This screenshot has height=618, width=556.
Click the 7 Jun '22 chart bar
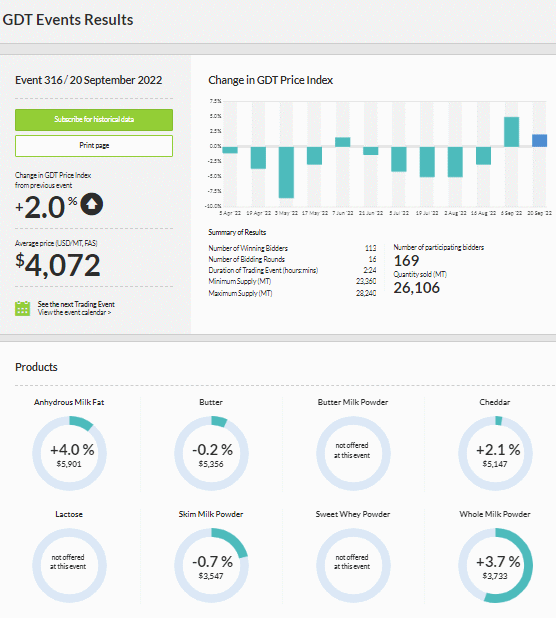tap(342, 142)
